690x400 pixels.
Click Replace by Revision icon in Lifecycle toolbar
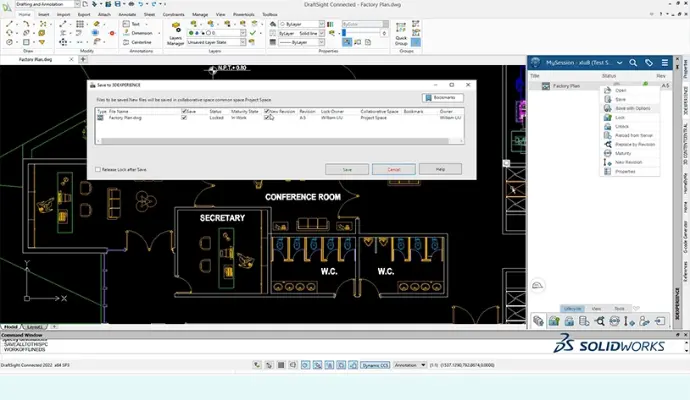click(x=599, y=321)
